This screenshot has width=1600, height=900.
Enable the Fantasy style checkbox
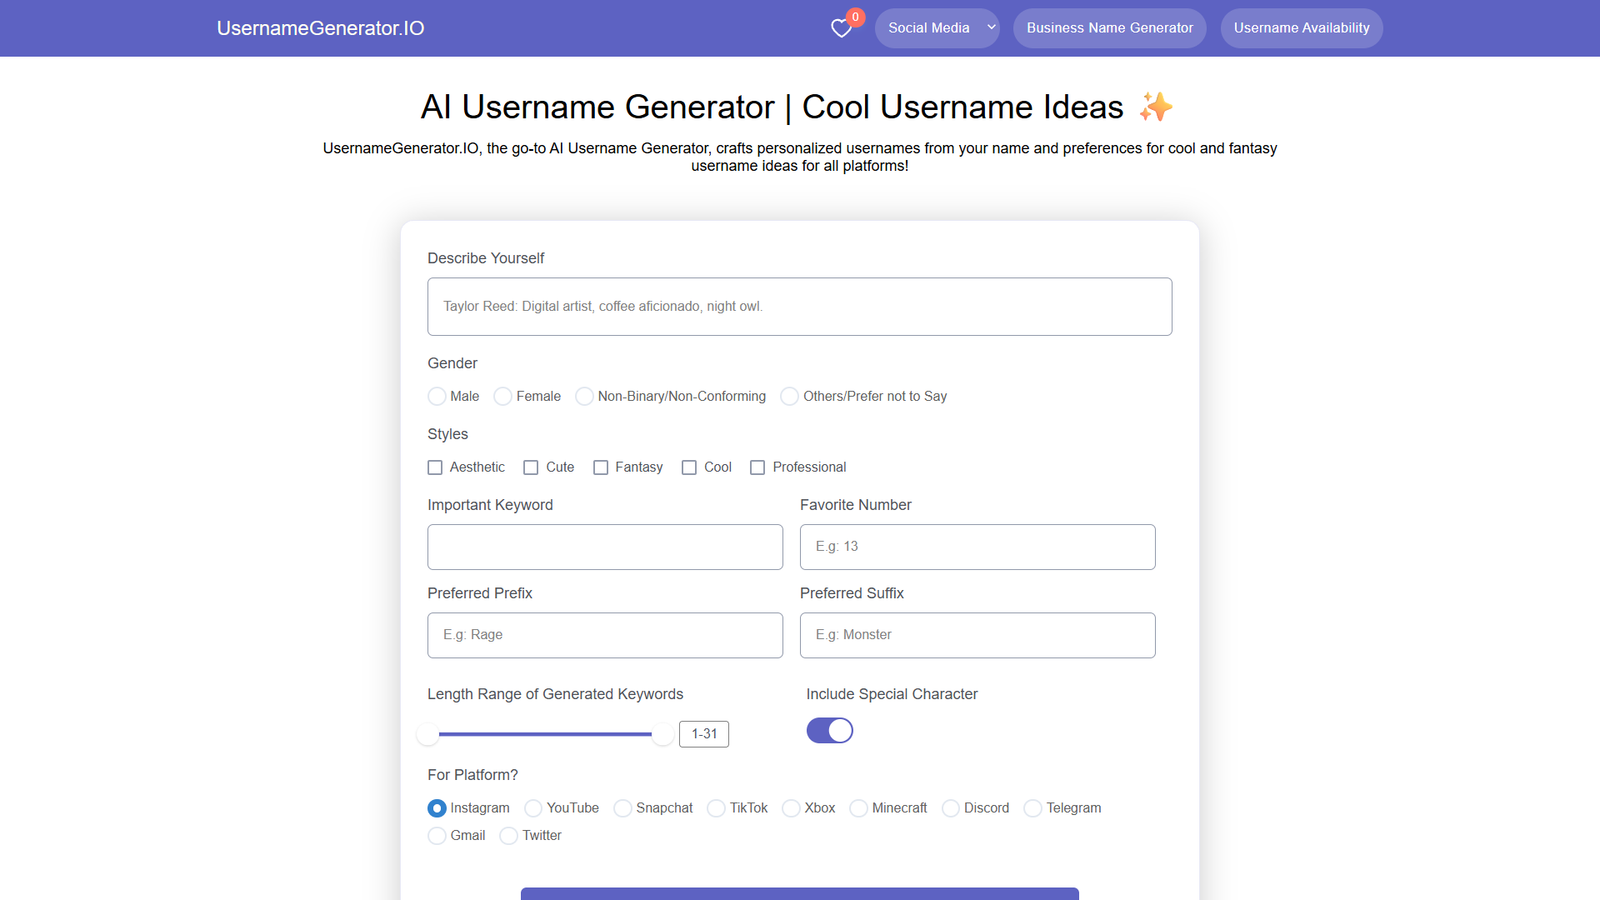[601, 467]
